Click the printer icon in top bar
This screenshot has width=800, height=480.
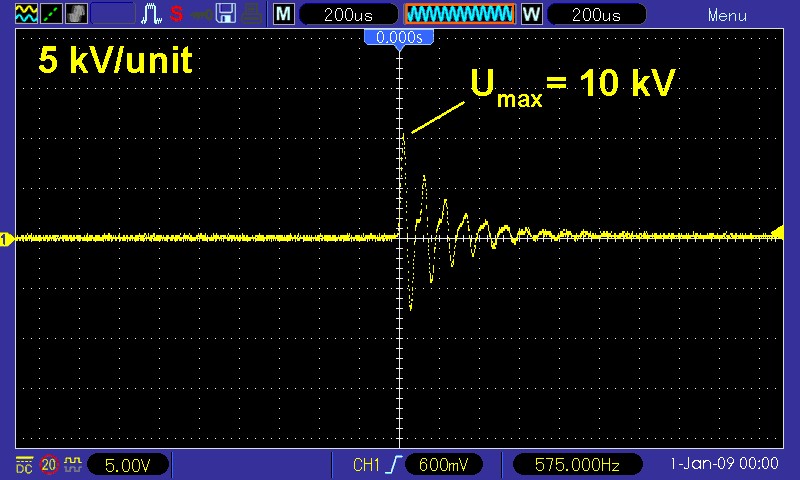click(x=251, y=15)
